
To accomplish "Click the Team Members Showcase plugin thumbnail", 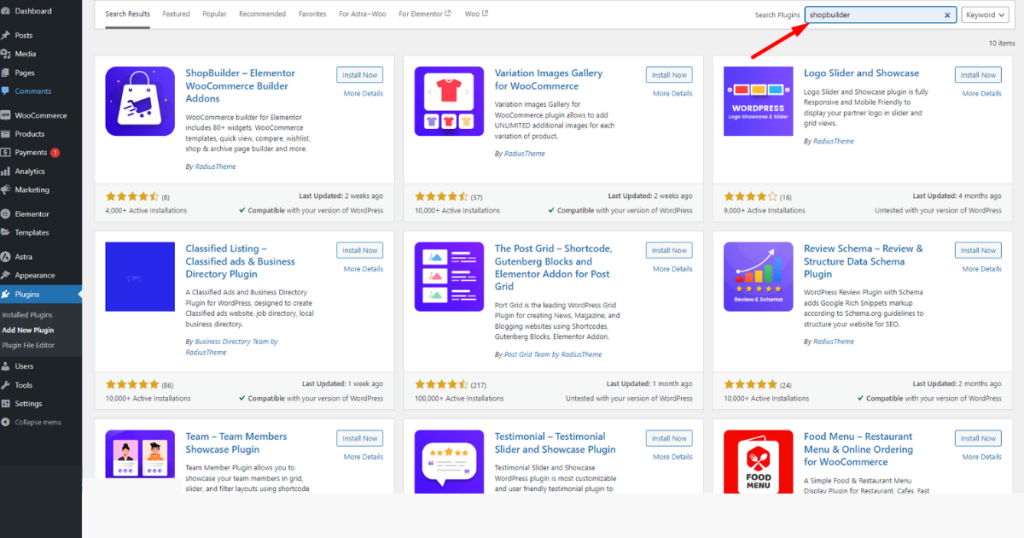I will point(140,462).
